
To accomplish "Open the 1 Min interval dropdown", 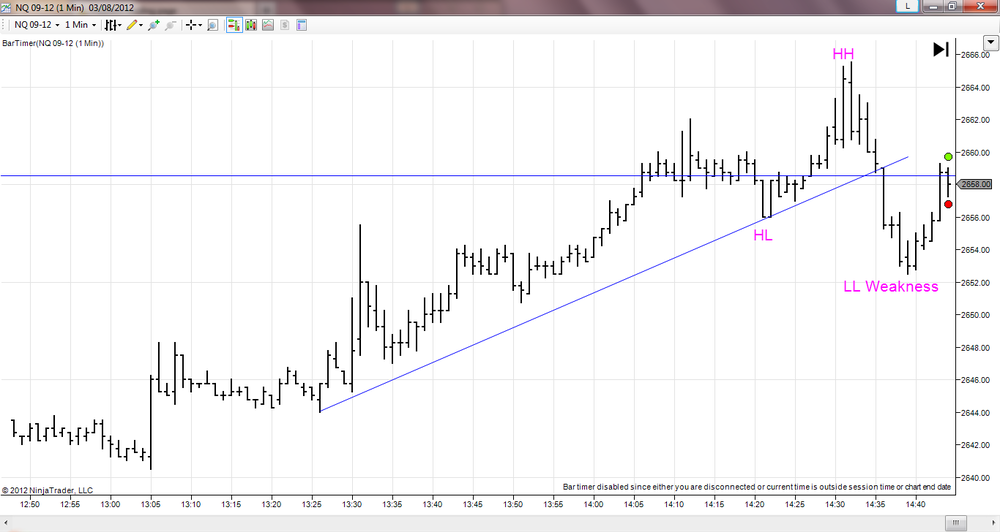I will [80, 25].
